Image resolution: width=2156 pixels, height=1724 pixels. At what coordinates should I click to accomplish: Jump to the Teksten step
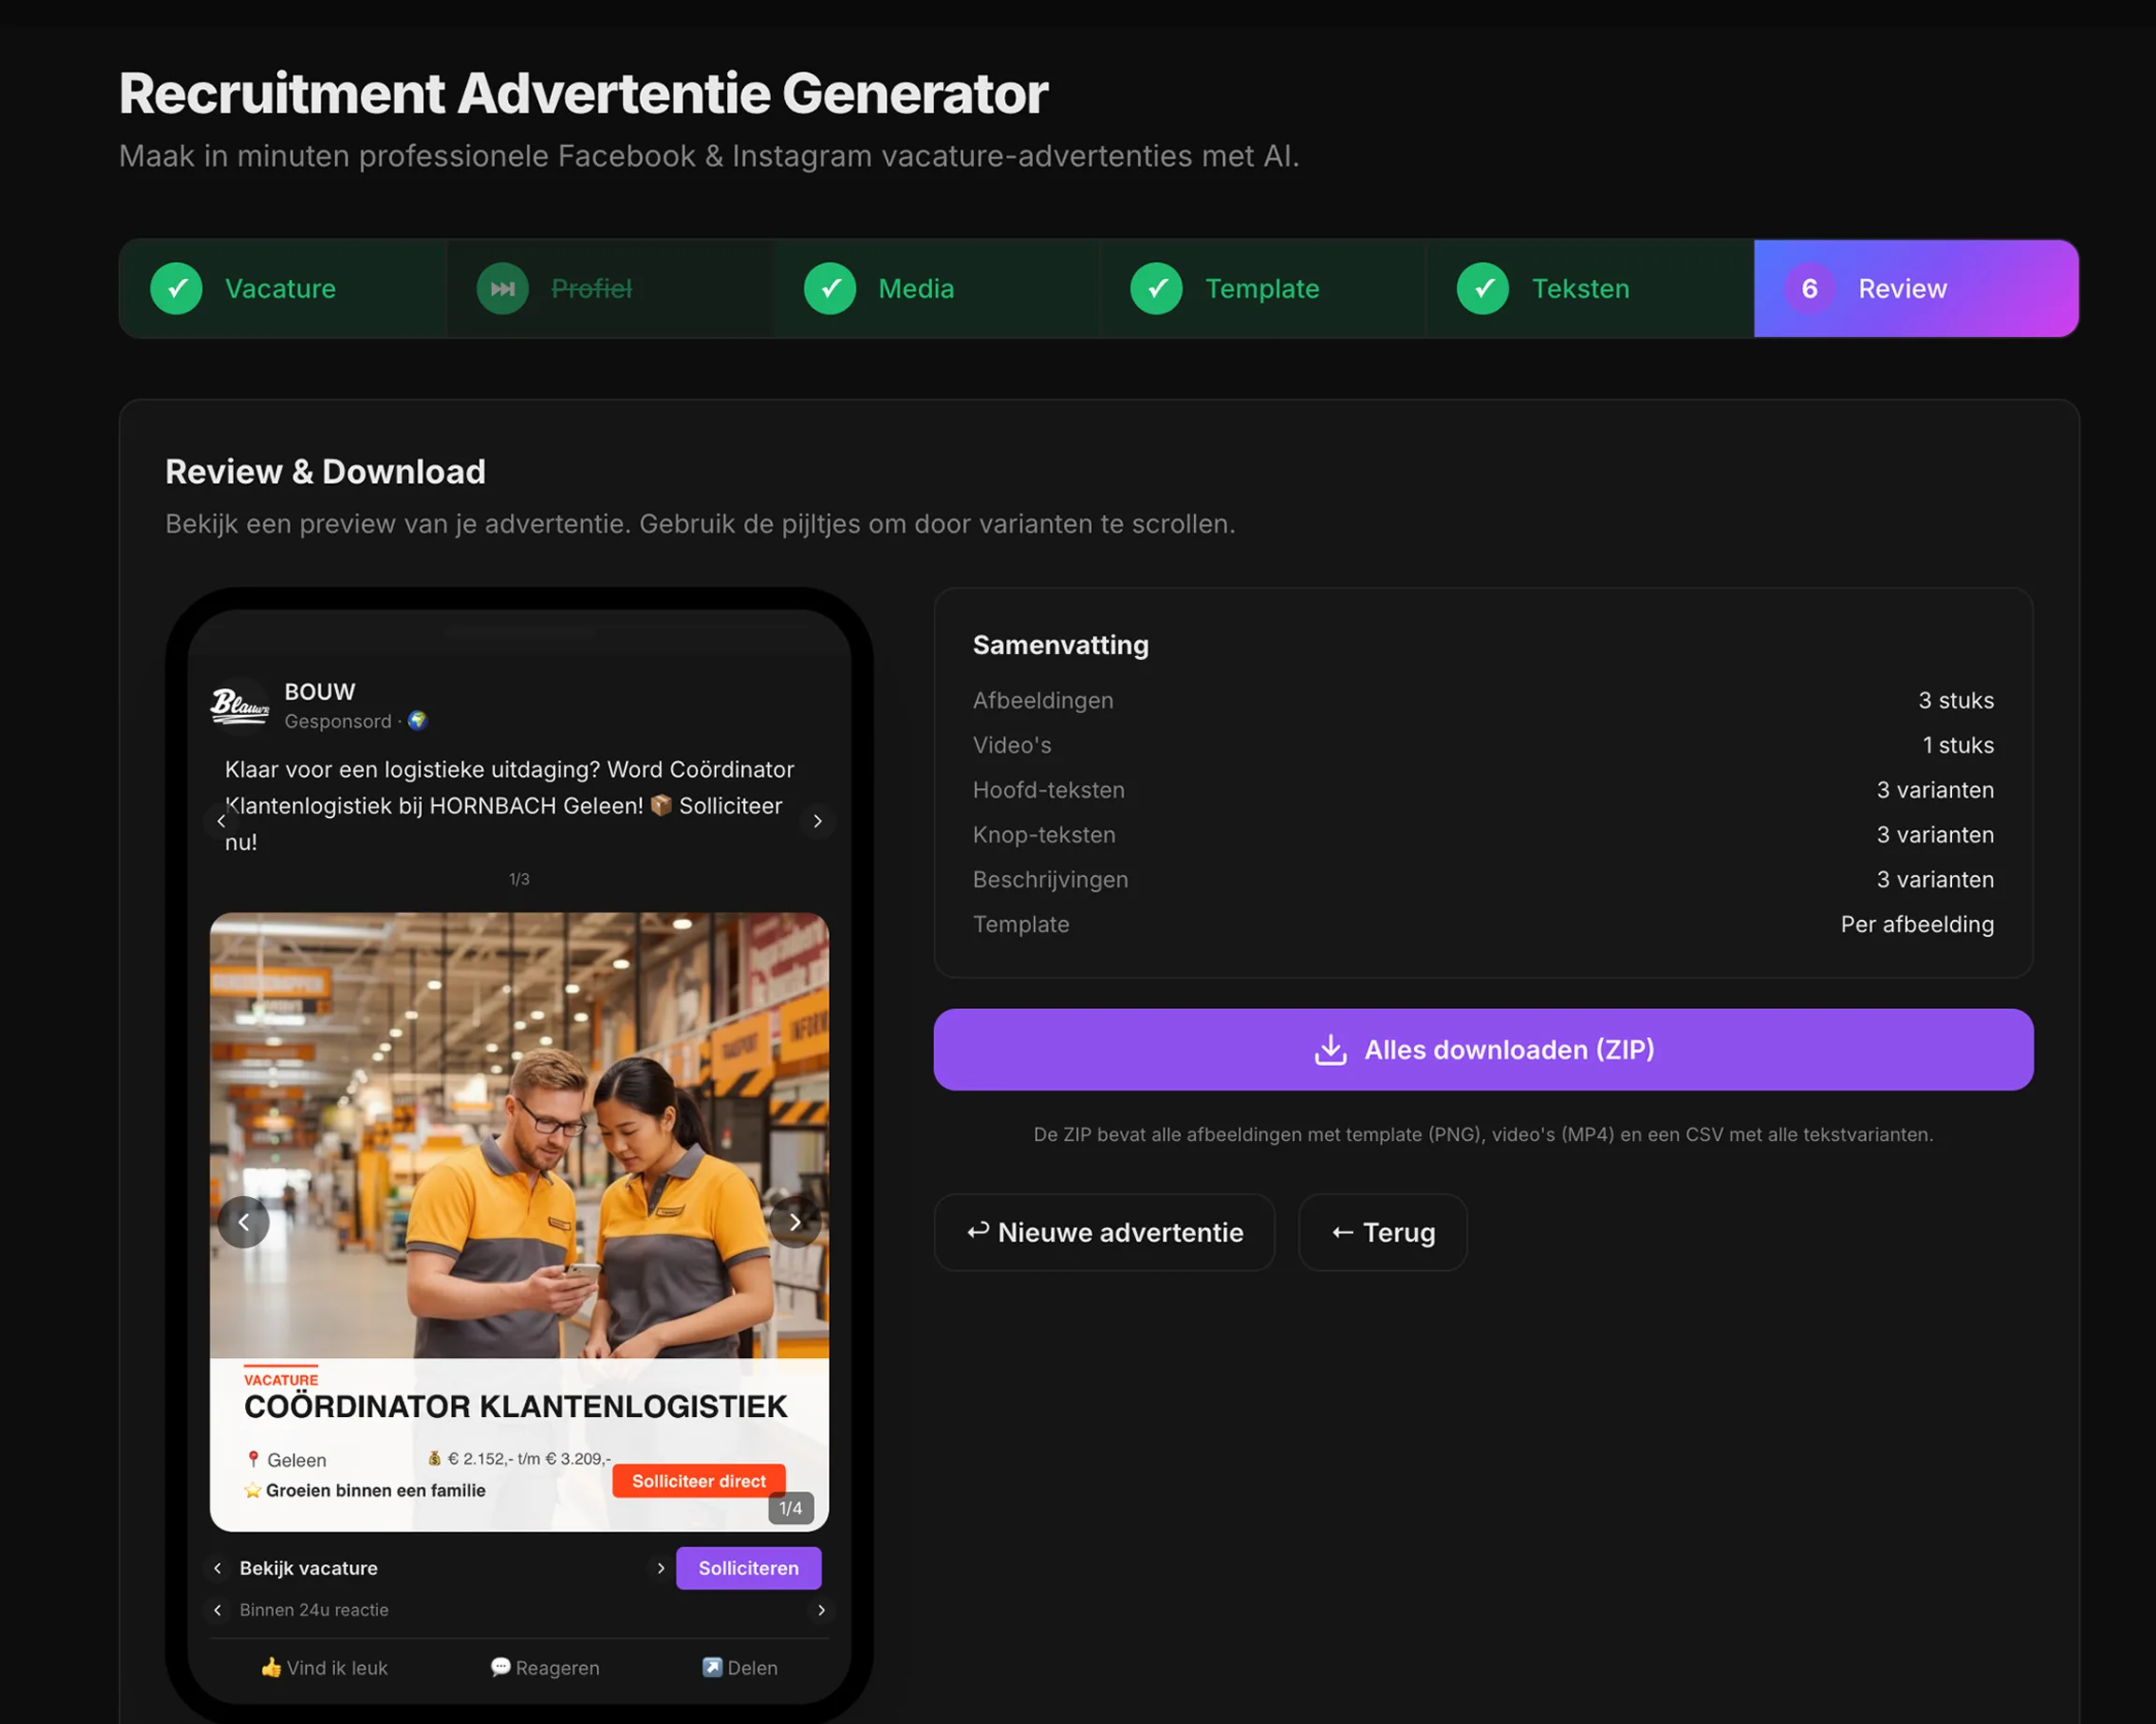pos(1590,289)
